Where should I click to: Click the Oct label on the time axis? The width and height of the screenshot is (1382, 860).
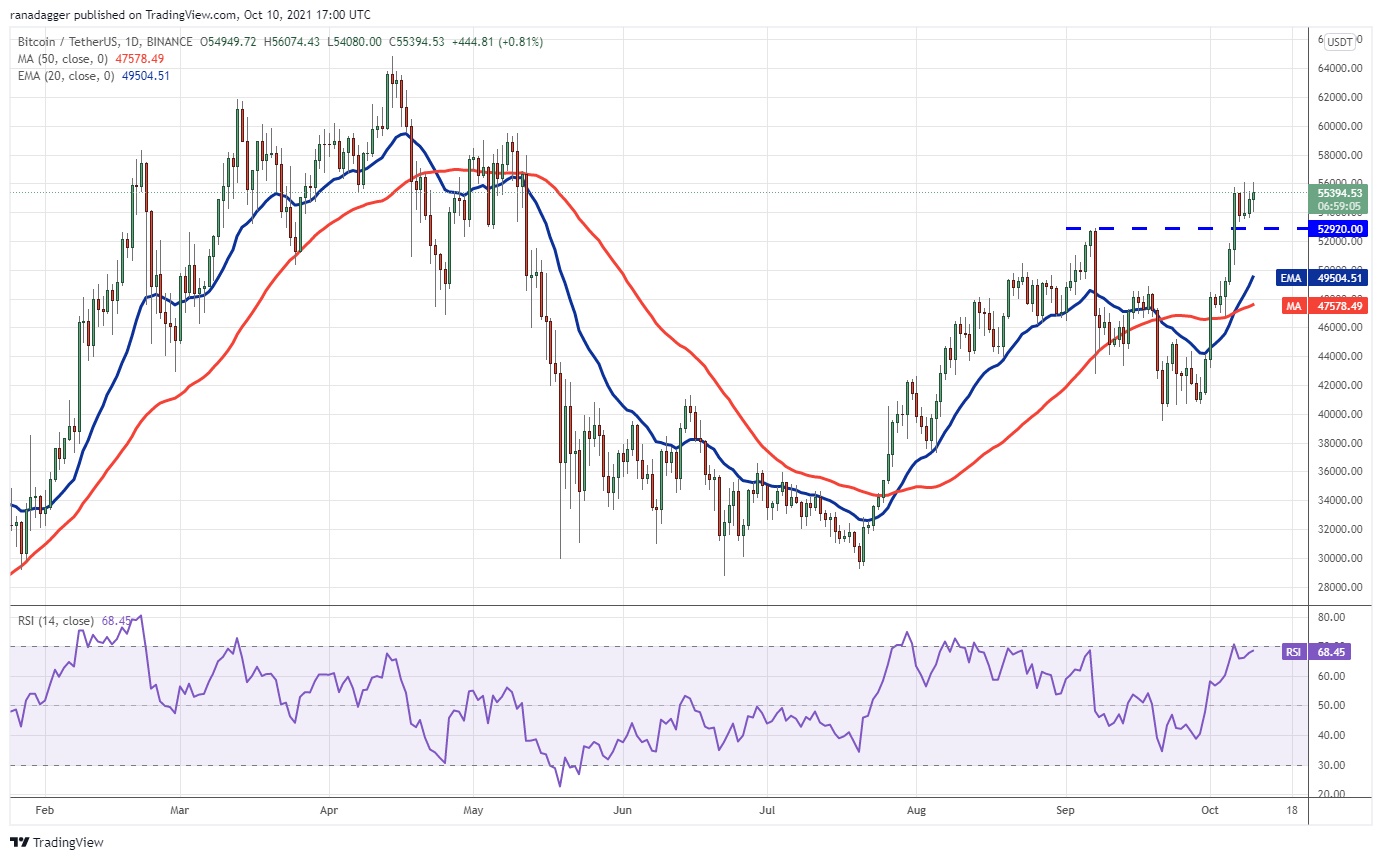coord(1209,810)
